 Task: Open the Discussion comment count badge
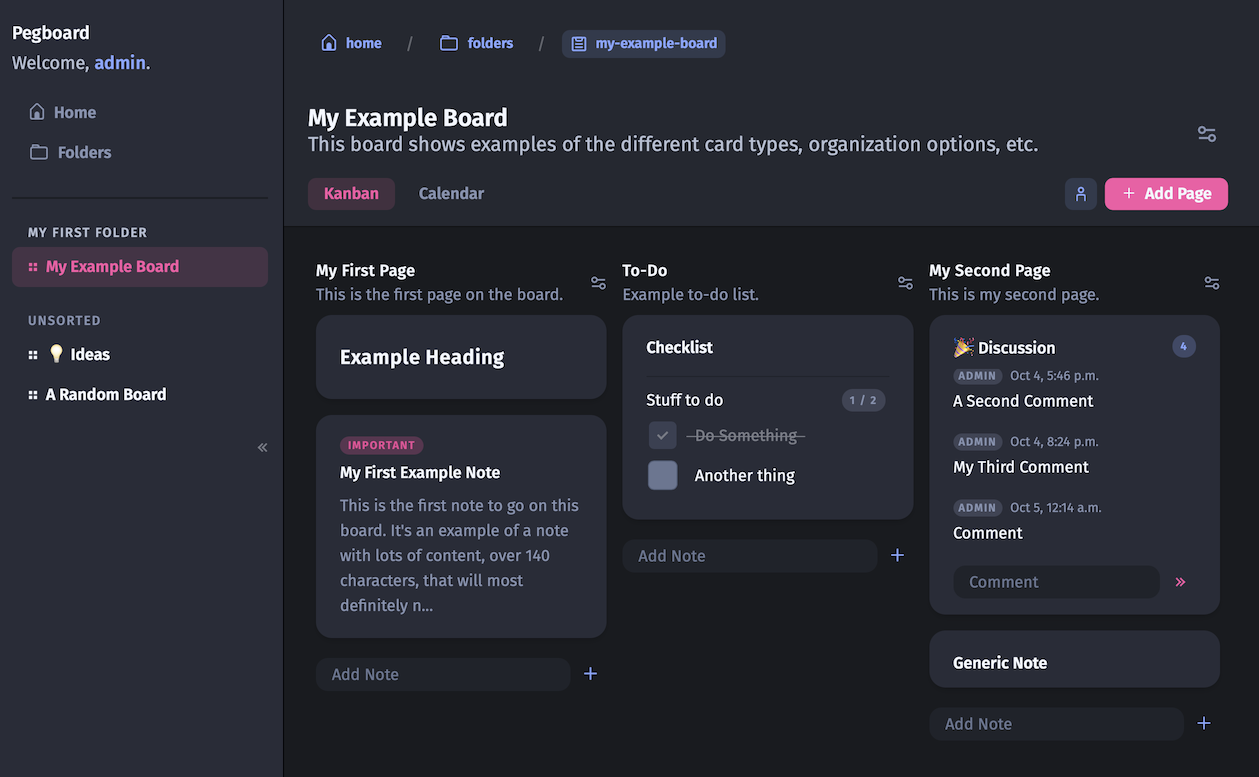[x=1183, y=347]
